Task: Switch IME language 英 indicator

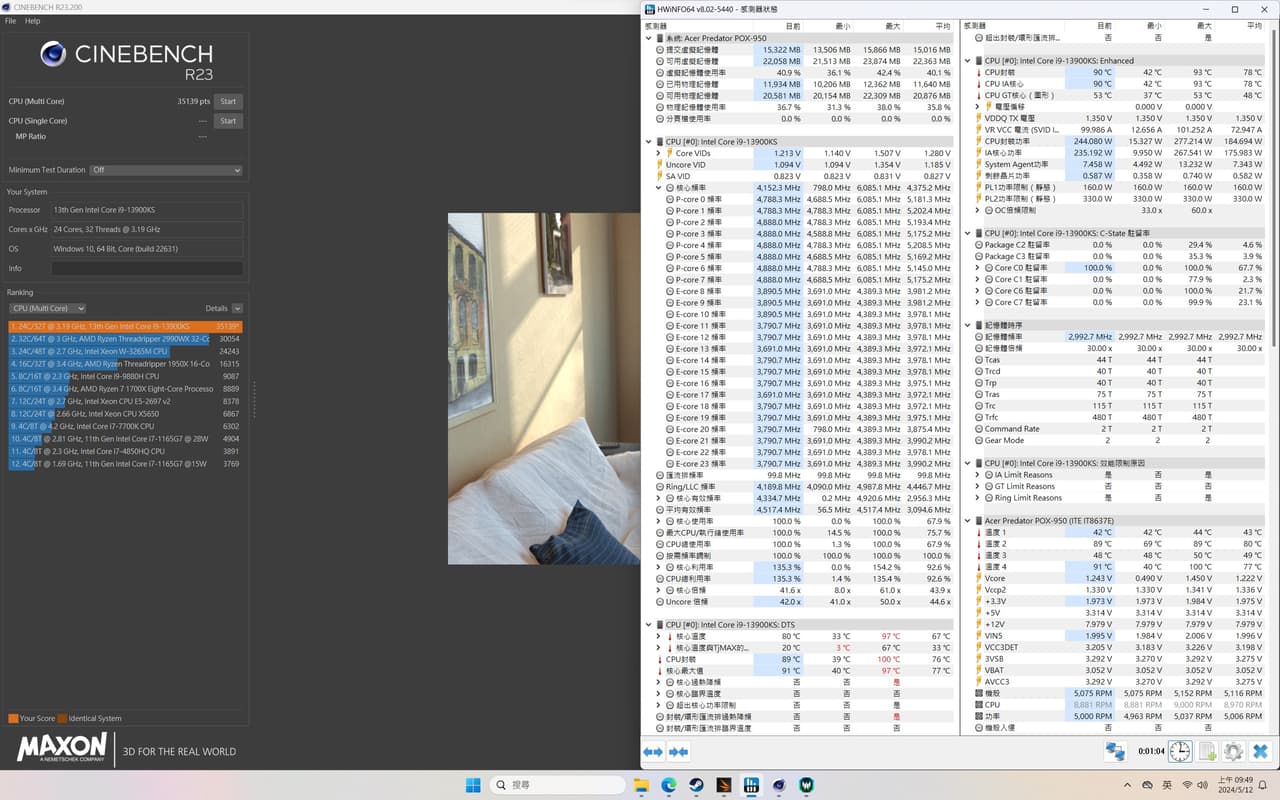Action: [1167, 785]
